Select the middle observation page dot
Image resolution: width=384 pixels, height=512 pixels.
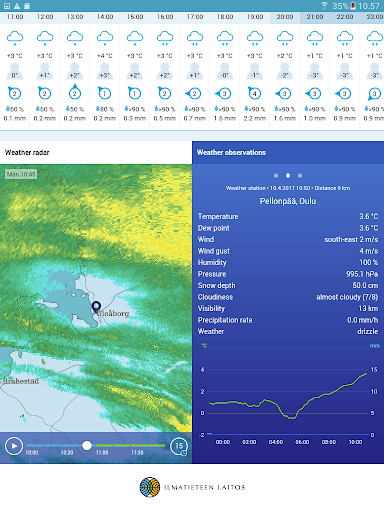pyautogui.click(x=288, y=175)
